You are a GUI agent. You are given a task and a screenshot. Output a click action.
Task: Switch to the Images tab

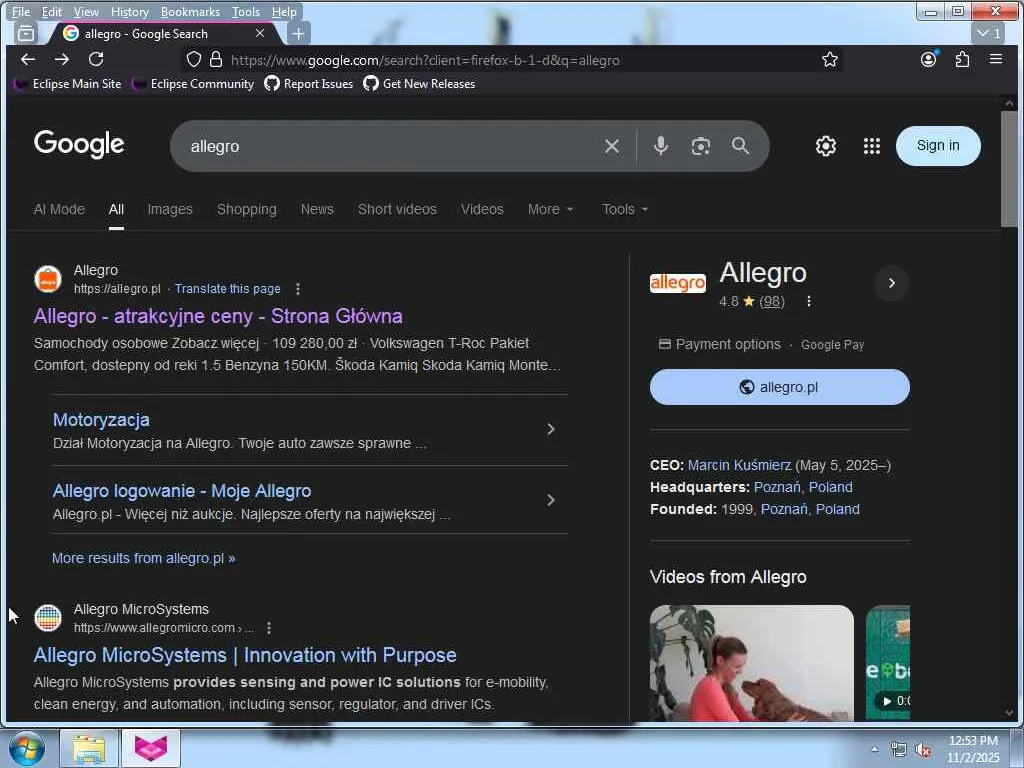point(170,209)
